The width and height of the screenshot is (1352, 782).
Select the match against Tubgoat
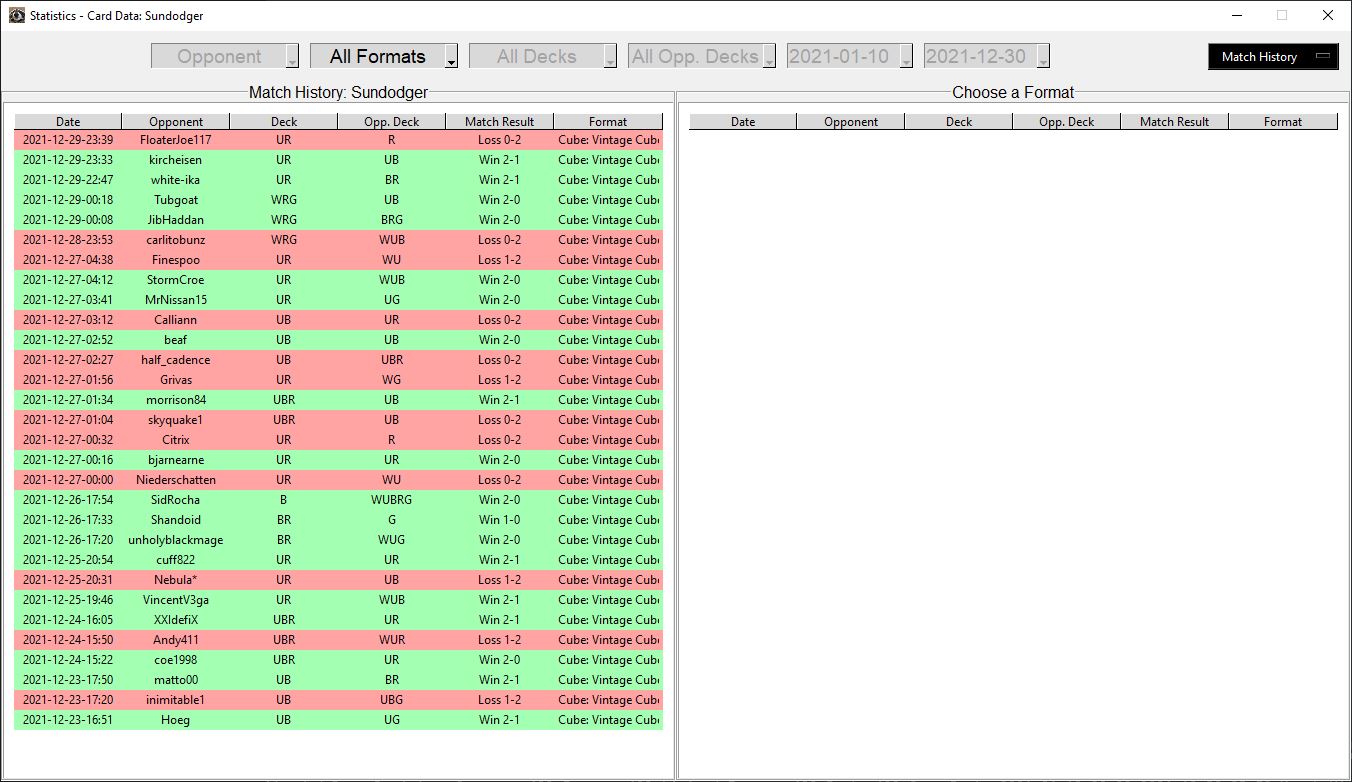tap(338, 200)
